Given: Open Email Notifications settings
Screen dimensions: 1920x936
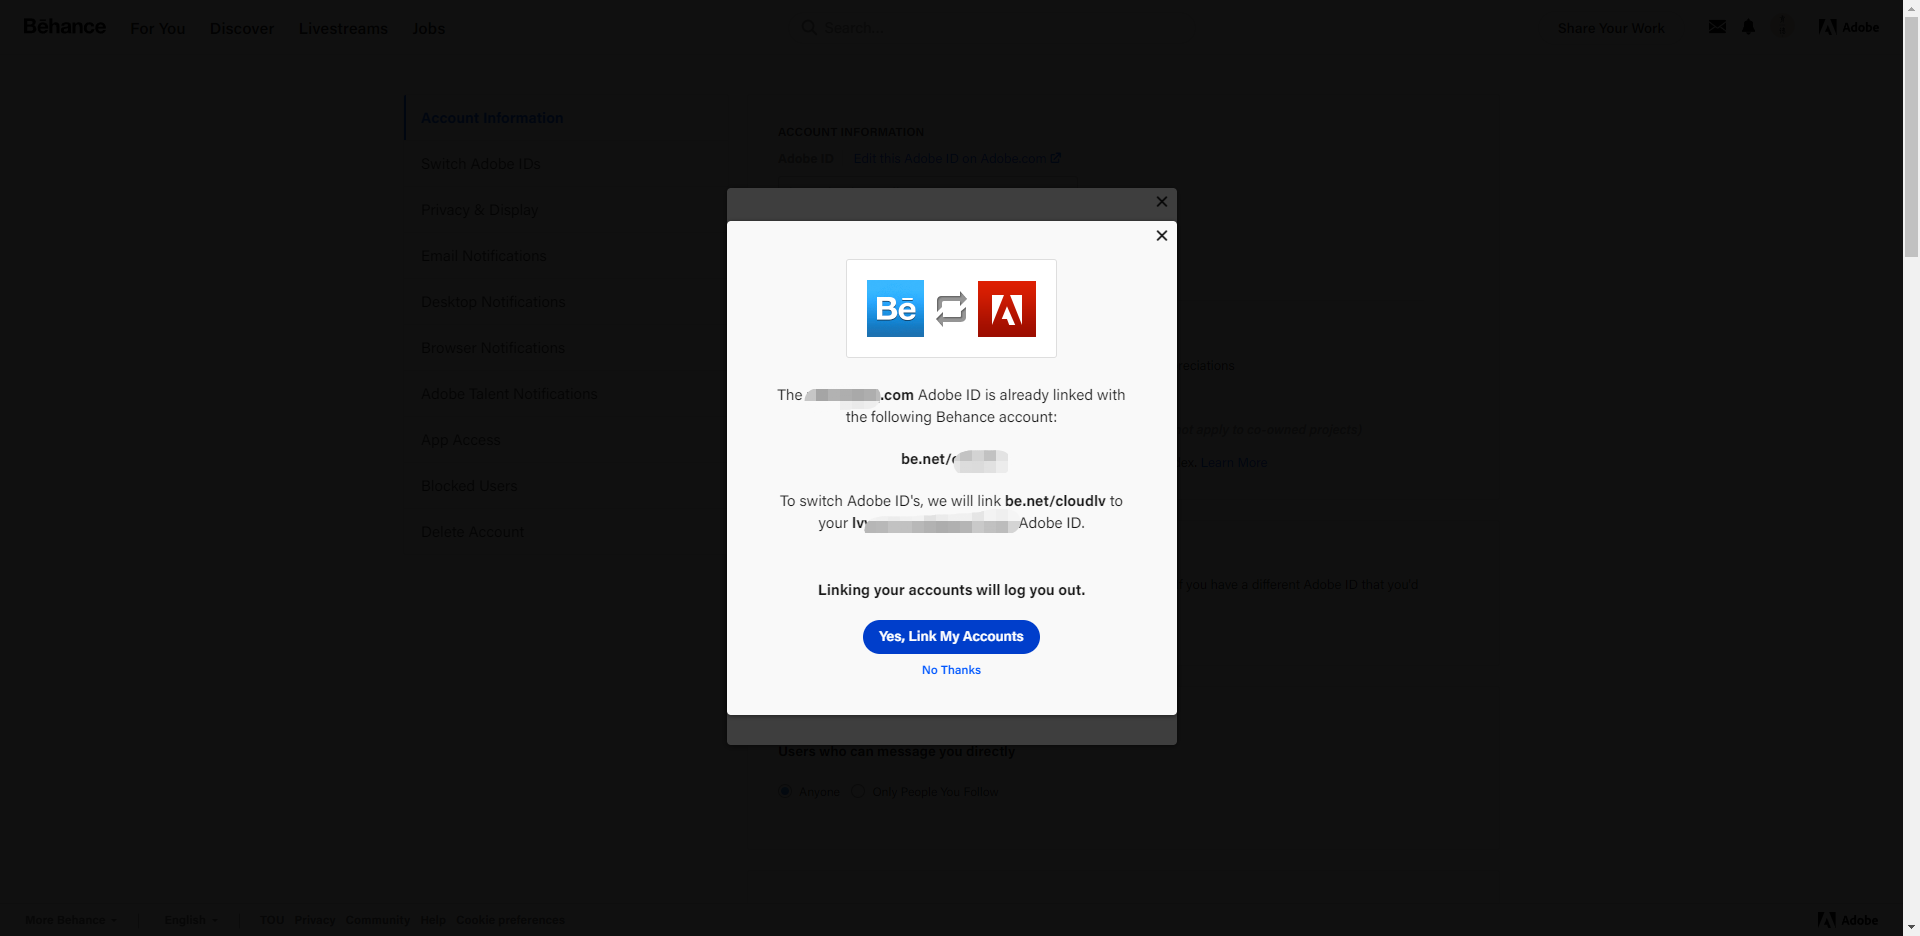Looking at the screenshot, I should 484,256.
